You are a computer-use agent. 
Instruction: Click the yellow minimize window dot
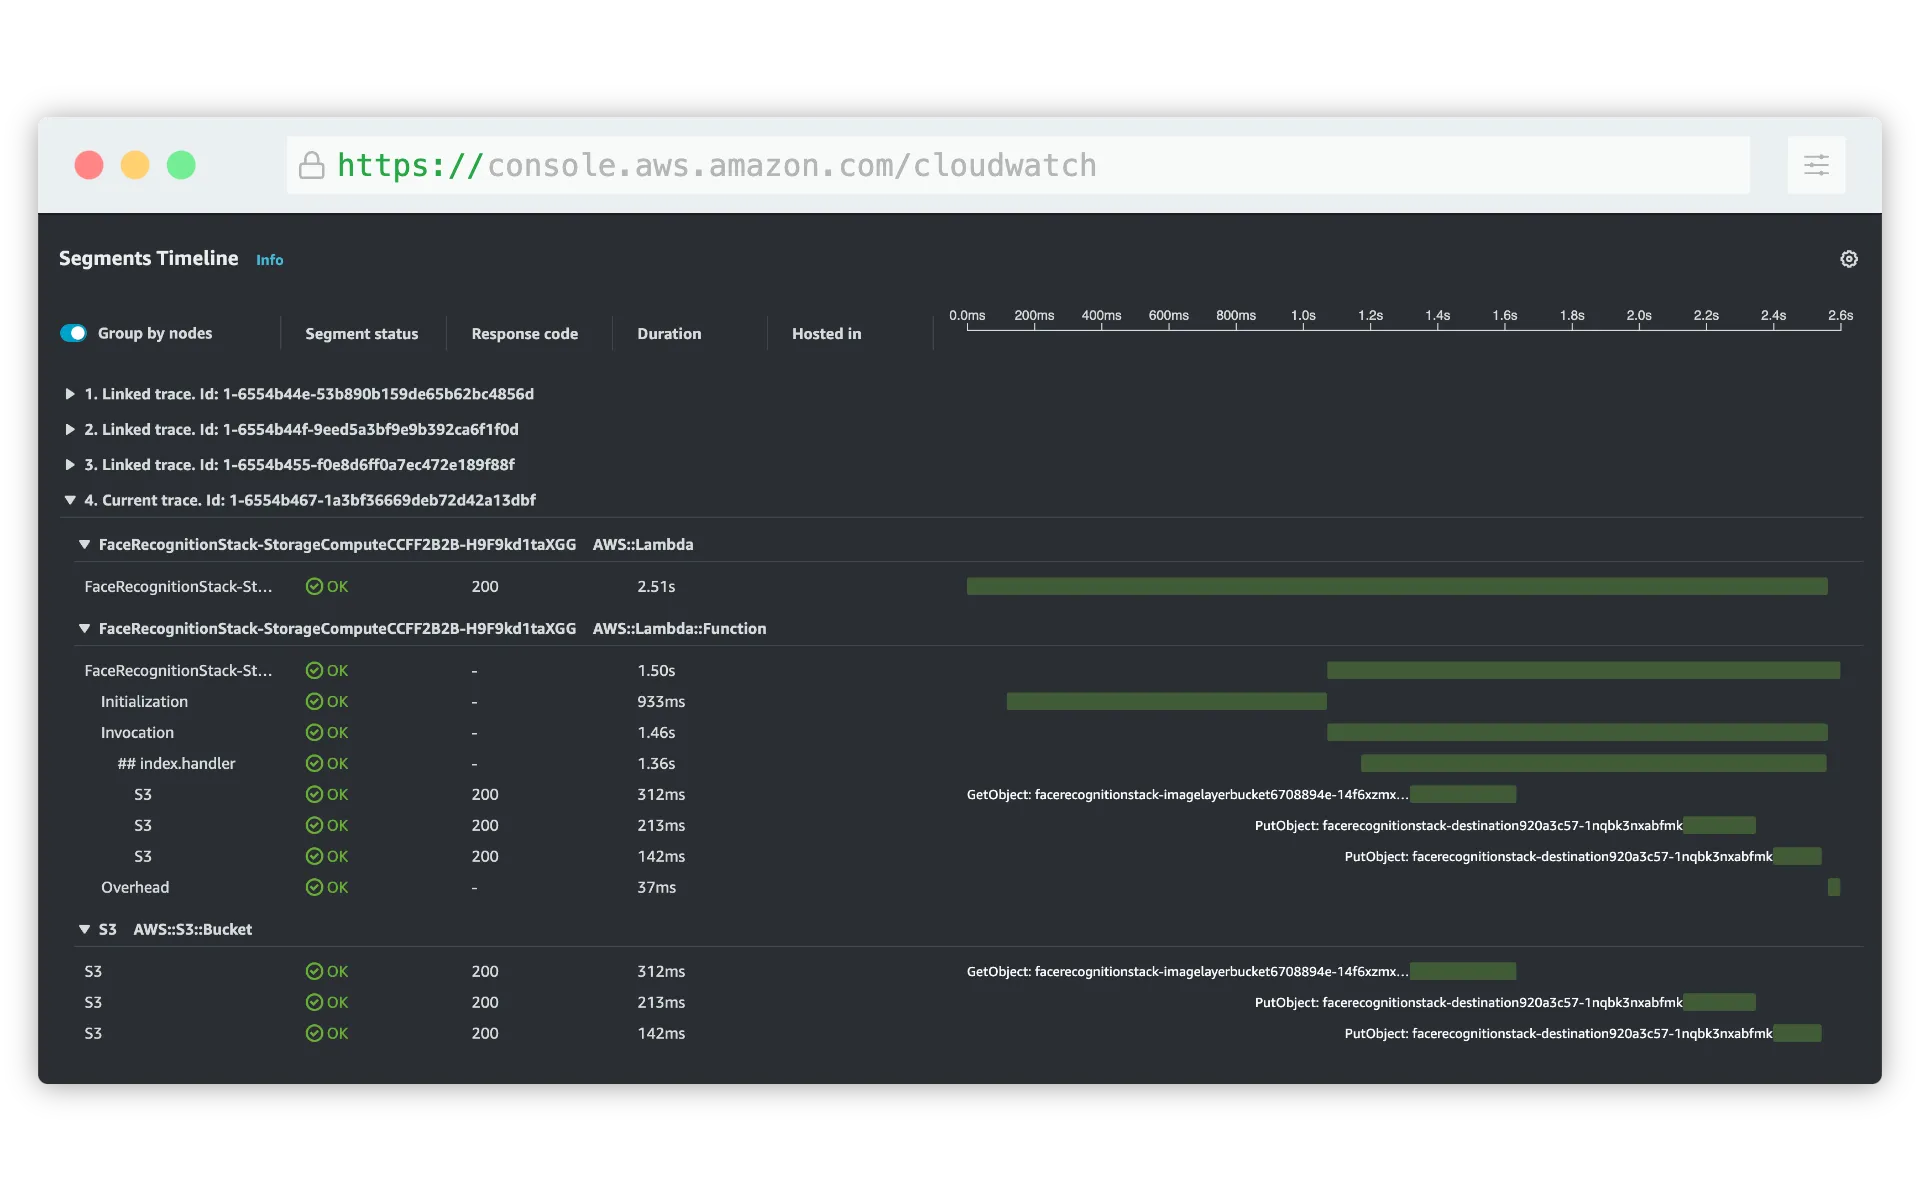click(135, 165)
